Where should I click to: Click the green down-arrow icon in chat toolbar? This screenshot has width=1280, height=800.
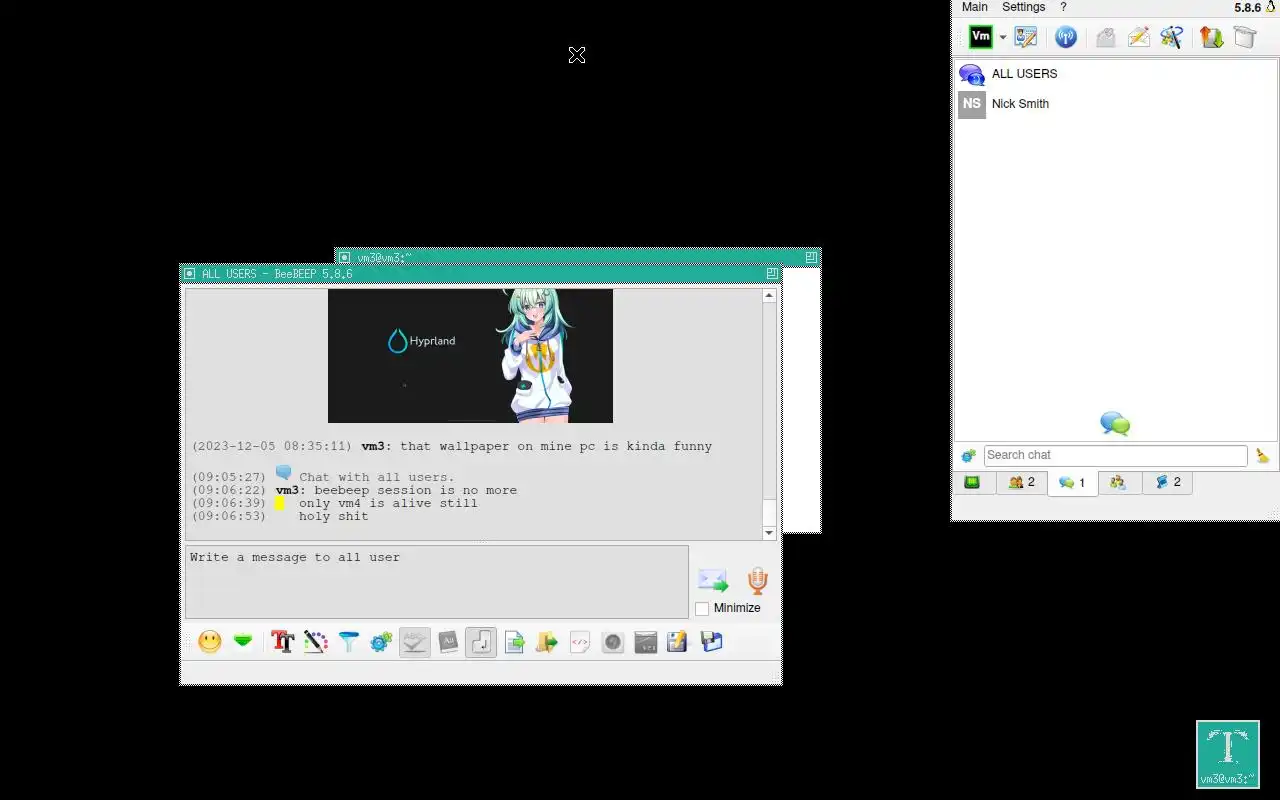(x=243, y=642)
